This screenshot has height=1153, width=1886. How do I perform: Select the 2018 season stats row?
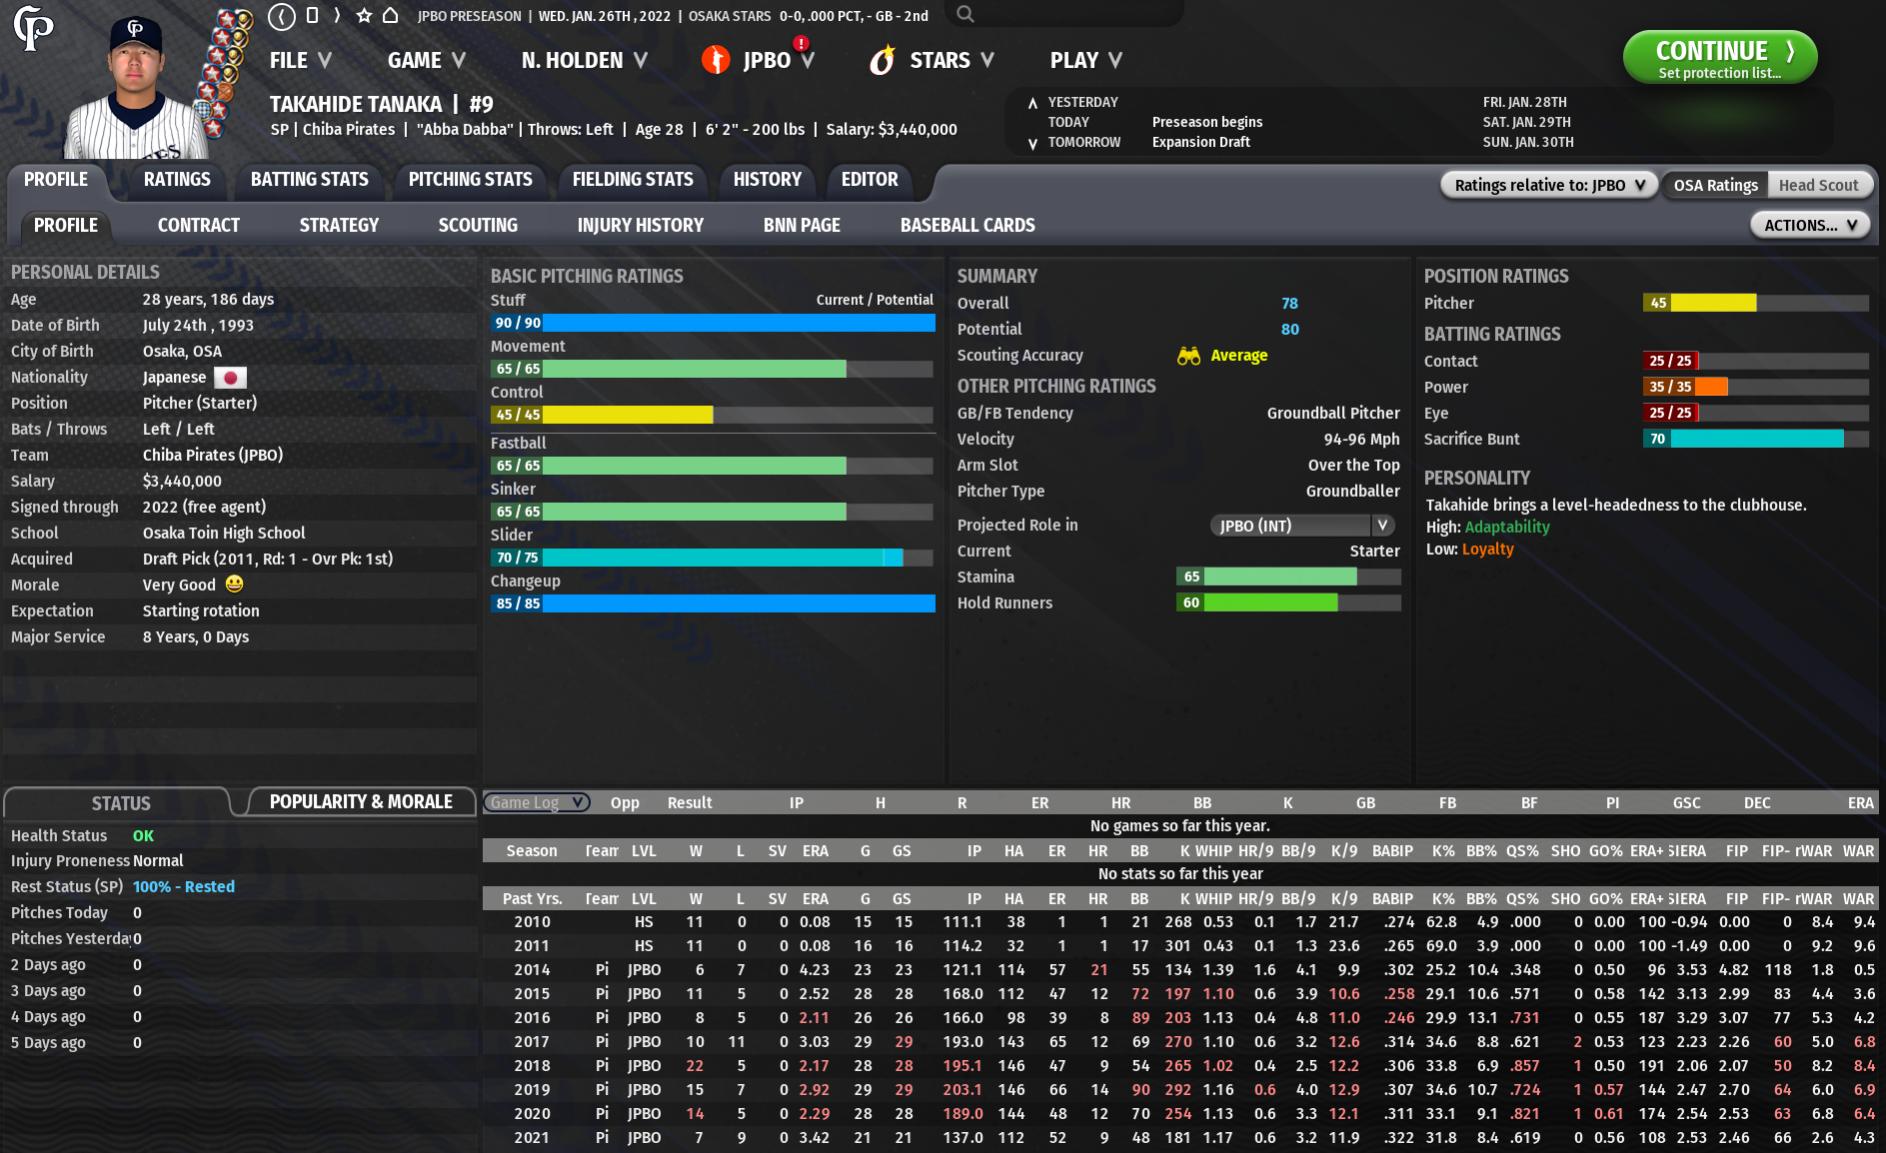pyautogui.click(x=1180, y=1066)
